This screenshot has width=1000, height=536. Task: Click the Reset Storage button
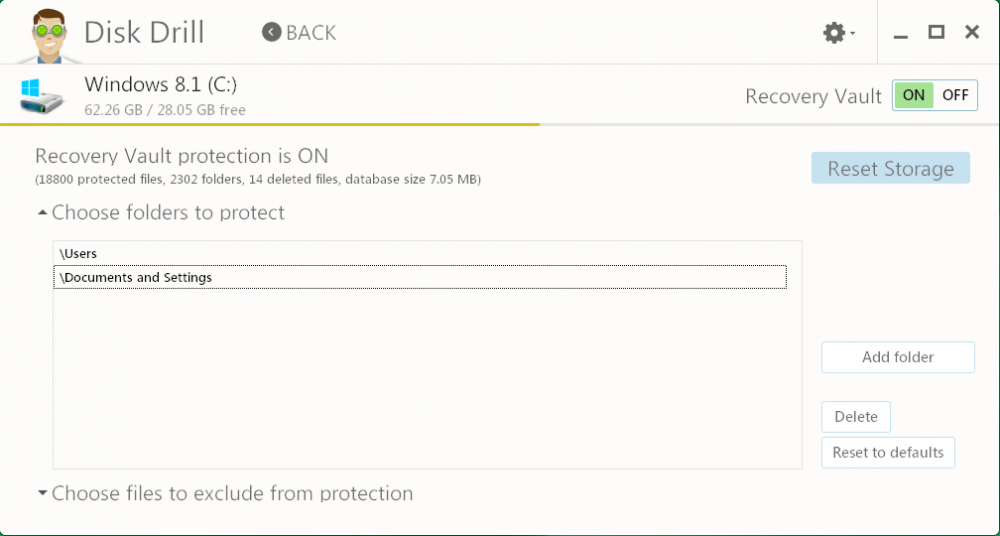click(890, 169)
